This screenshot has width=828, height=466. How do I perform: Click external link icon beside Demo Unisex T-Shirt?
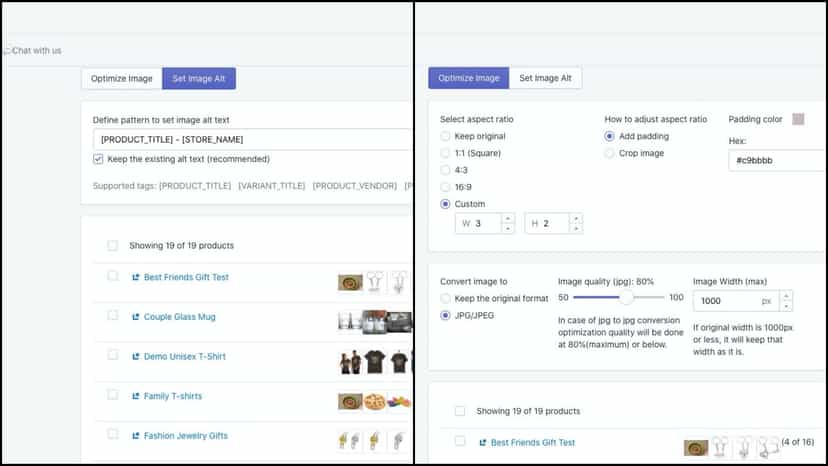[x=135, y=357]
